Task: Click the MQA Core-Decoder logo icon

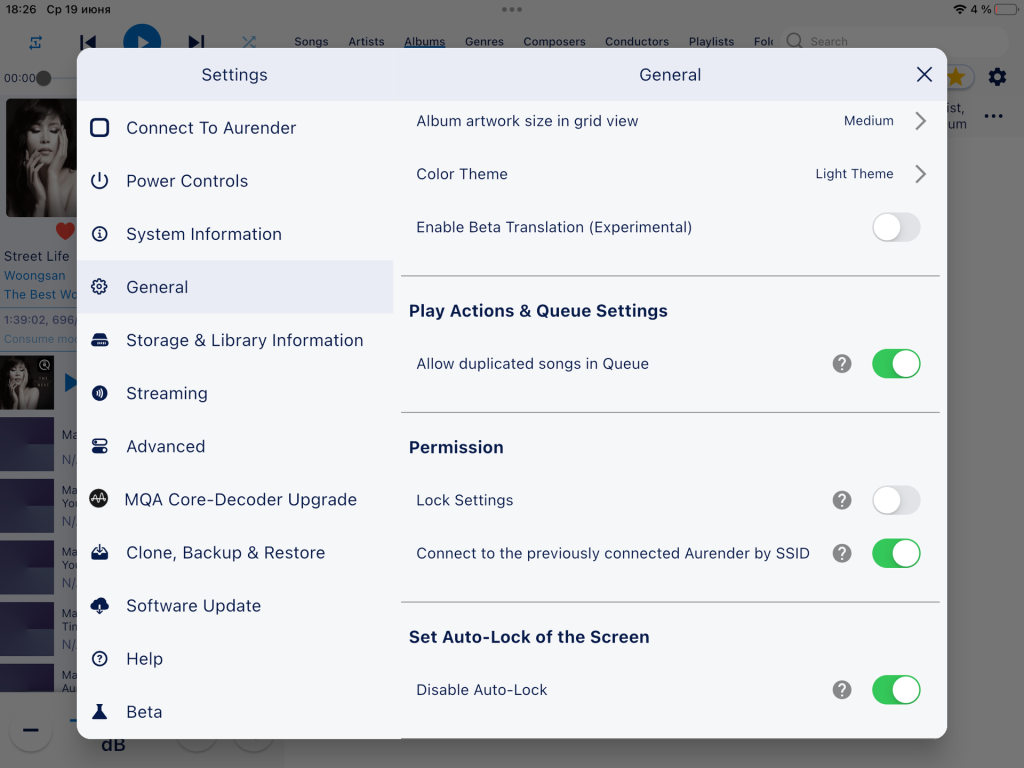Action: tap(99, 499)
